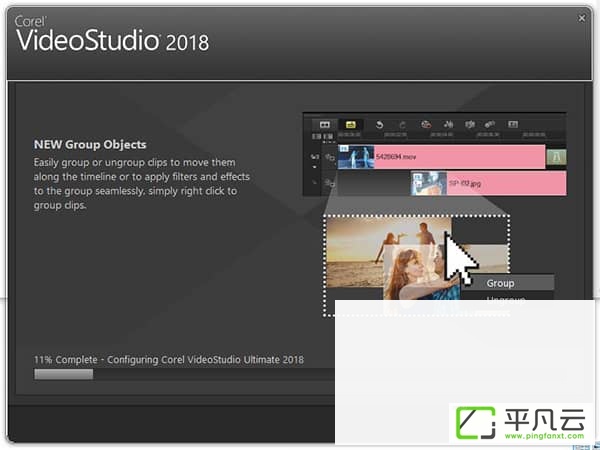Click the 542B6B4.mov clip thumbnail
Image resolution: width=600 pixels, height=450 pixels.
click(356, 157)
